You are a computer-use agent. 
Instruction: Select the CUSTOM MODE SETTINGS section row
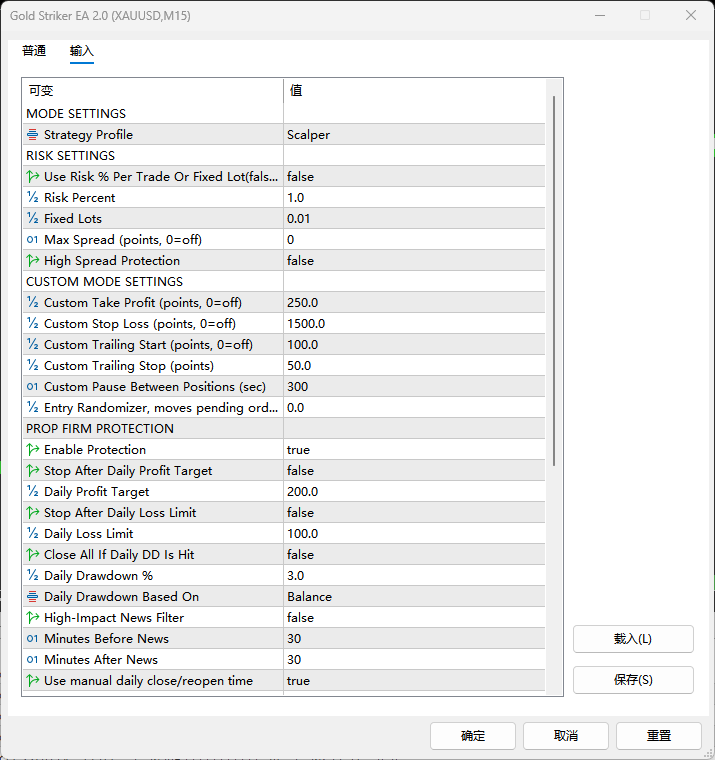point(284,282)
